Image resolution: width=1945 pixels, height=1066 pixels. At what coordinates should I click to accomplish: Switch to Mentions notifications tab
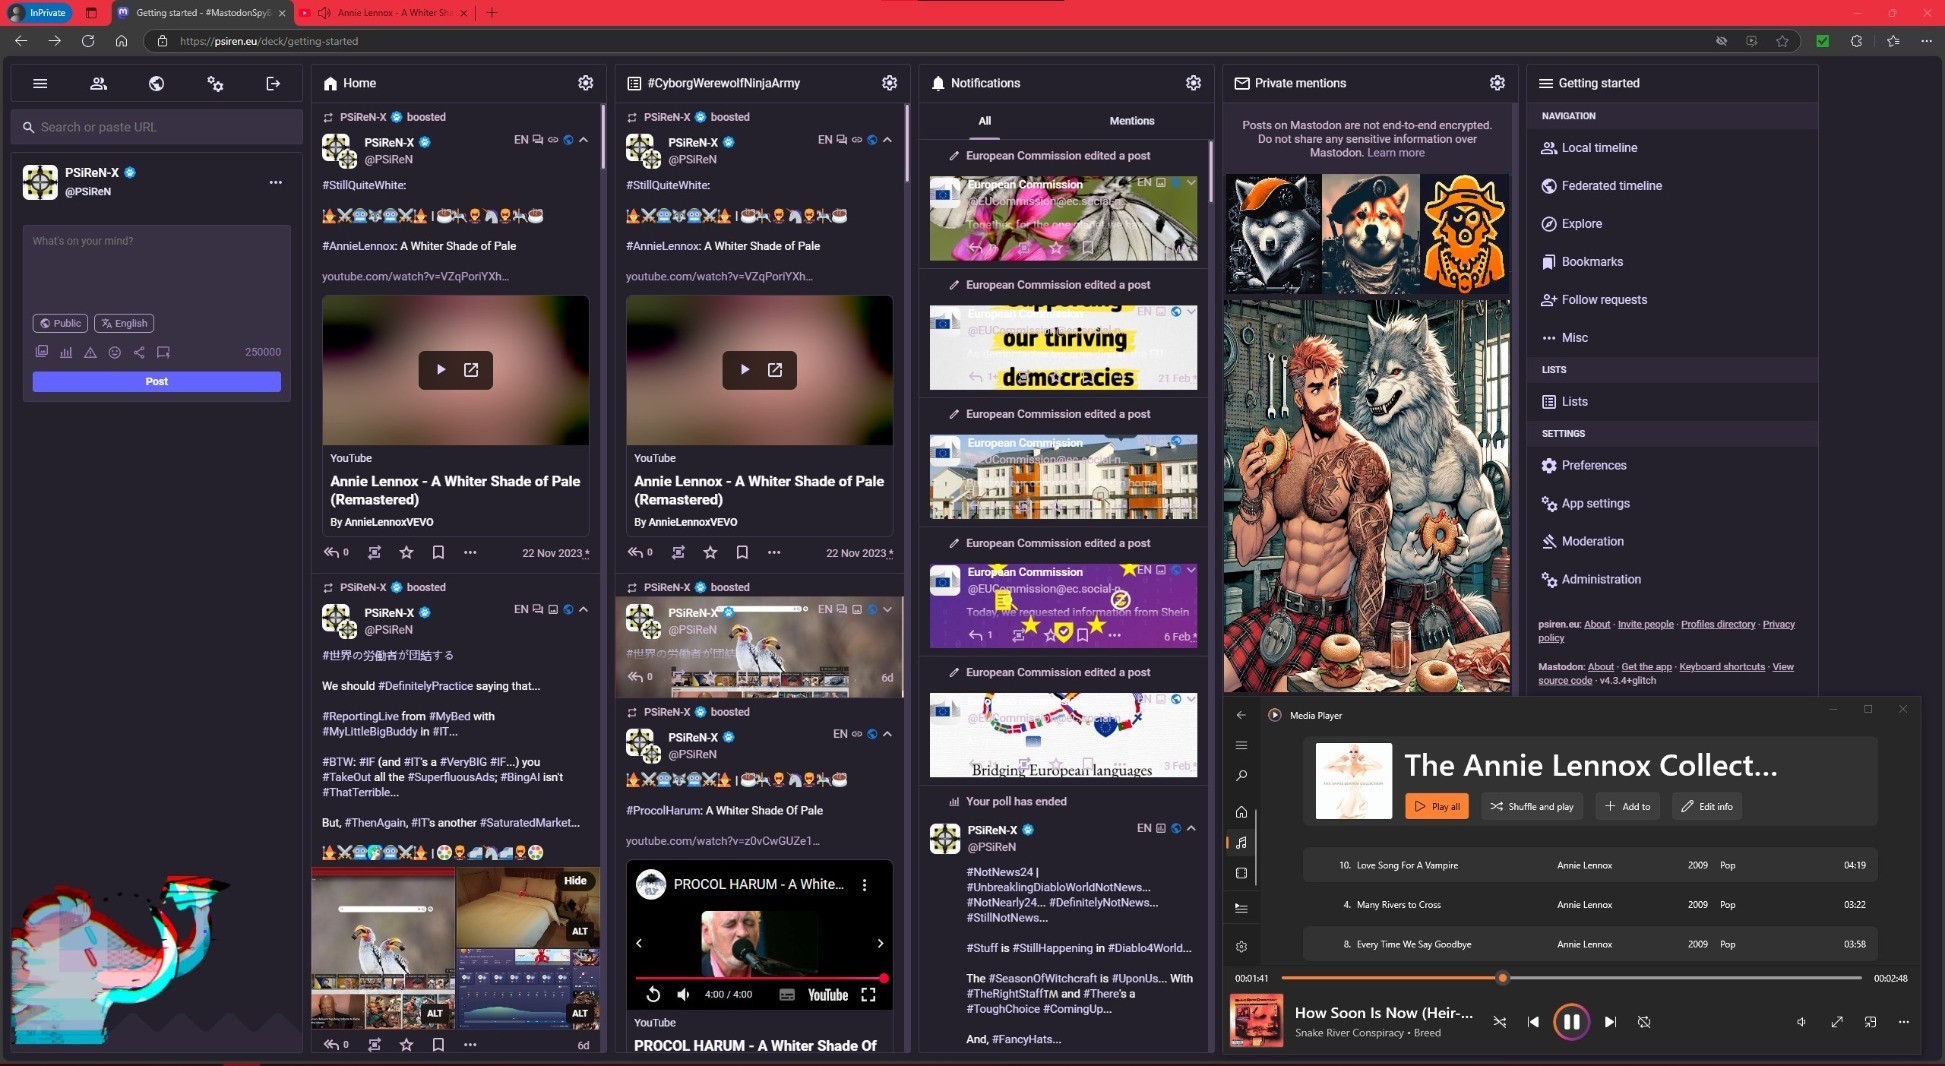tap(1132, 121)
